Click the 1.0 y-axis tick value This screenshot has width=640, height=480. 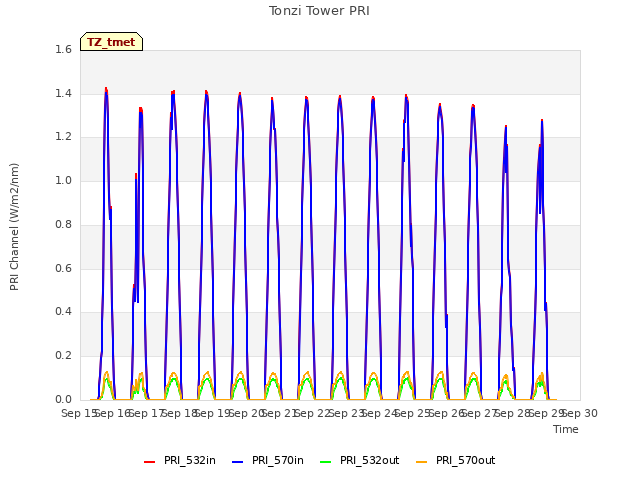(63, 180)
